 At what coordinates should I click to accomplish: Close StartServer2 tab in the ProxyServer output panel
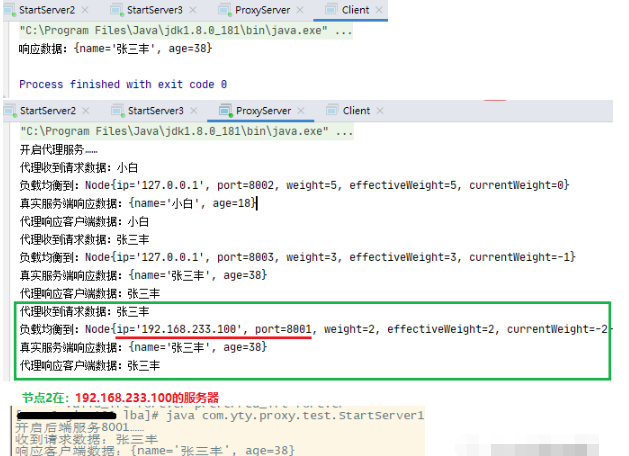coord(85,111)
